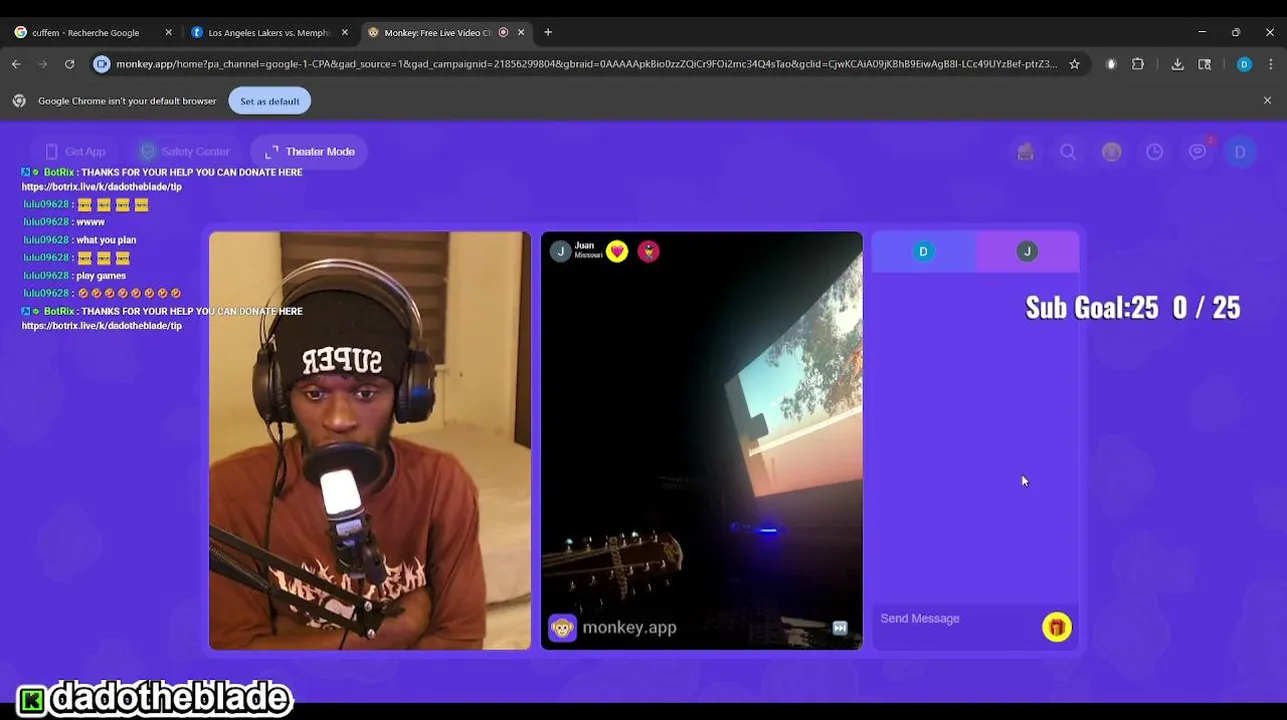
Task: Close the Monkey tab
Action: (521, 33)
